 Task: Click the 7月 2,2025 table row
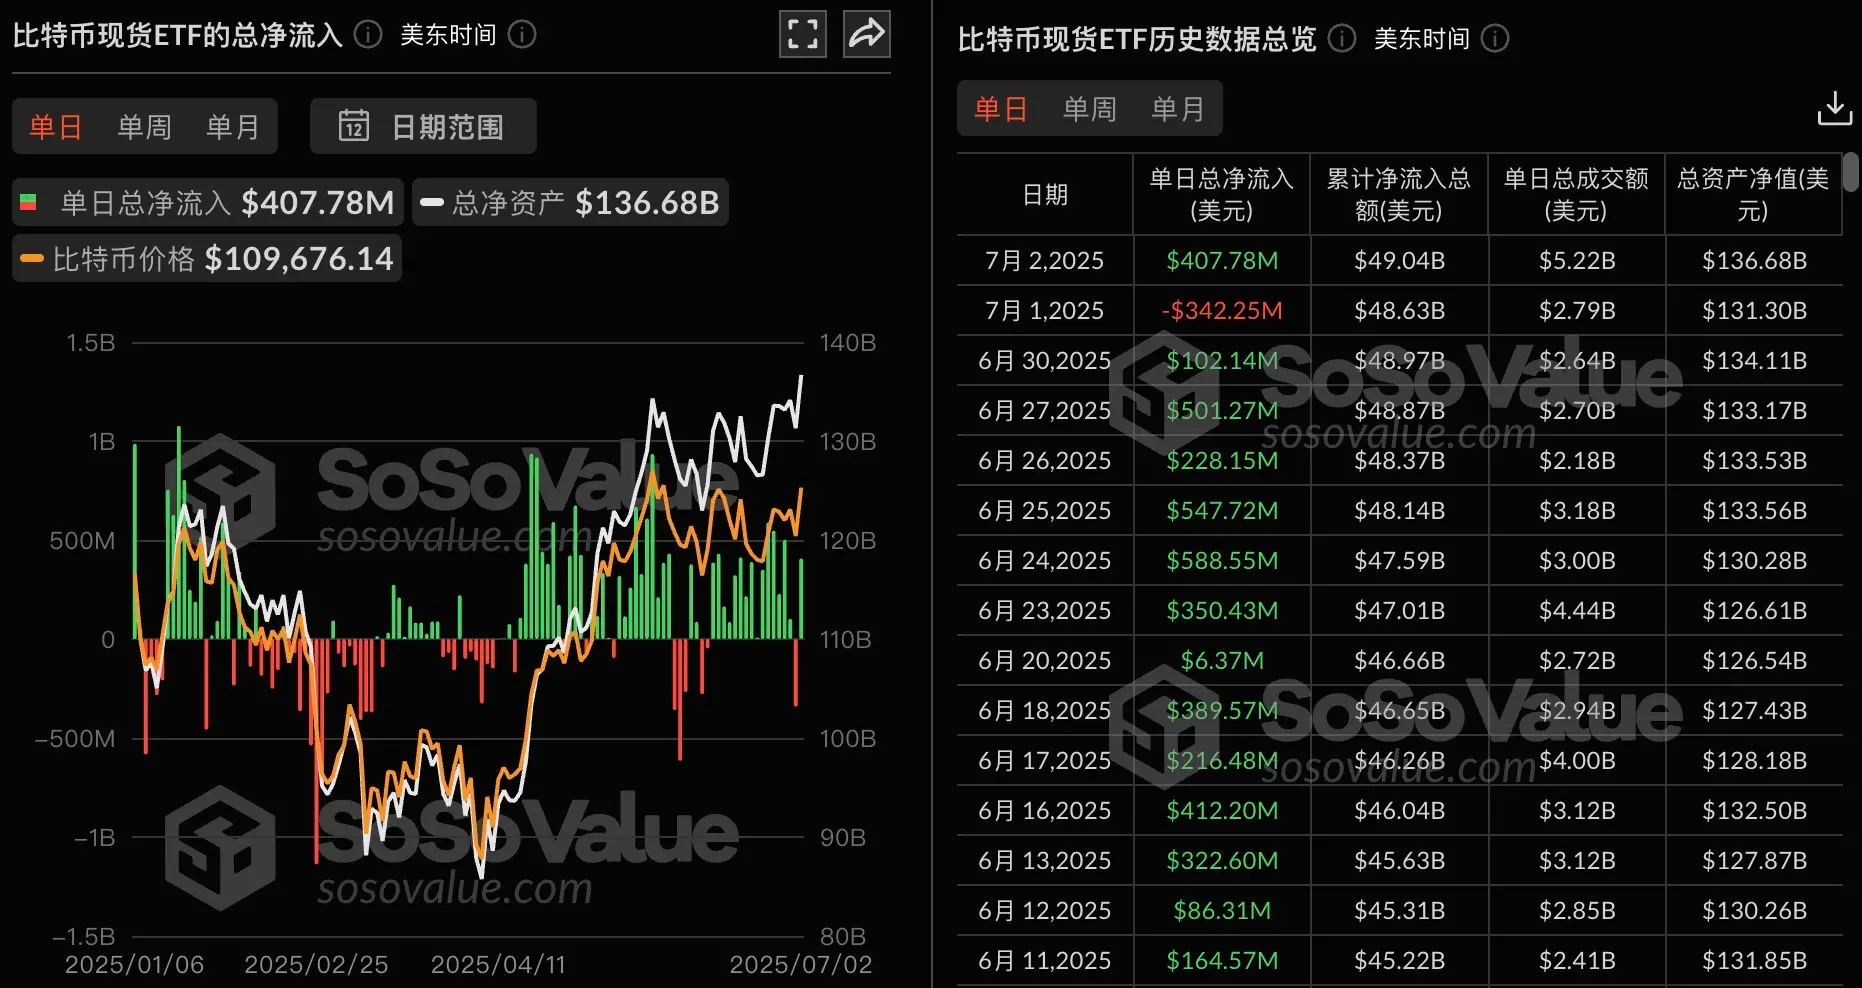1043,260
